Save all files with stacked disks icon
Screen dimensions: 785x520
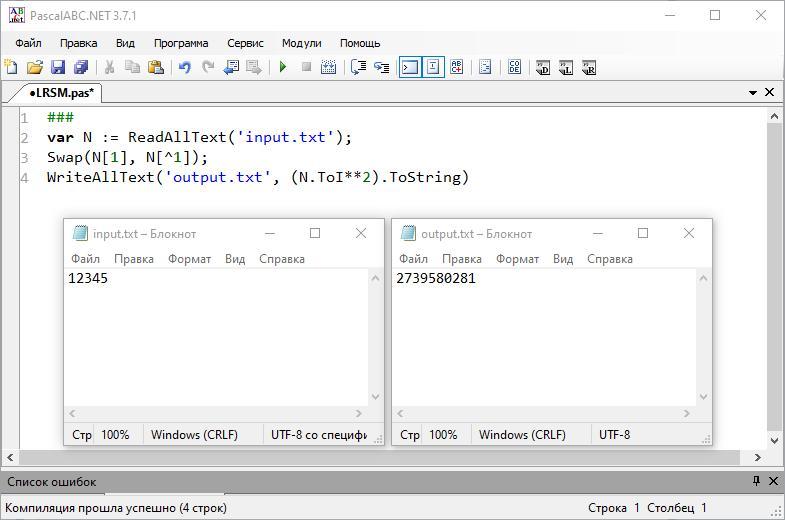81,67
